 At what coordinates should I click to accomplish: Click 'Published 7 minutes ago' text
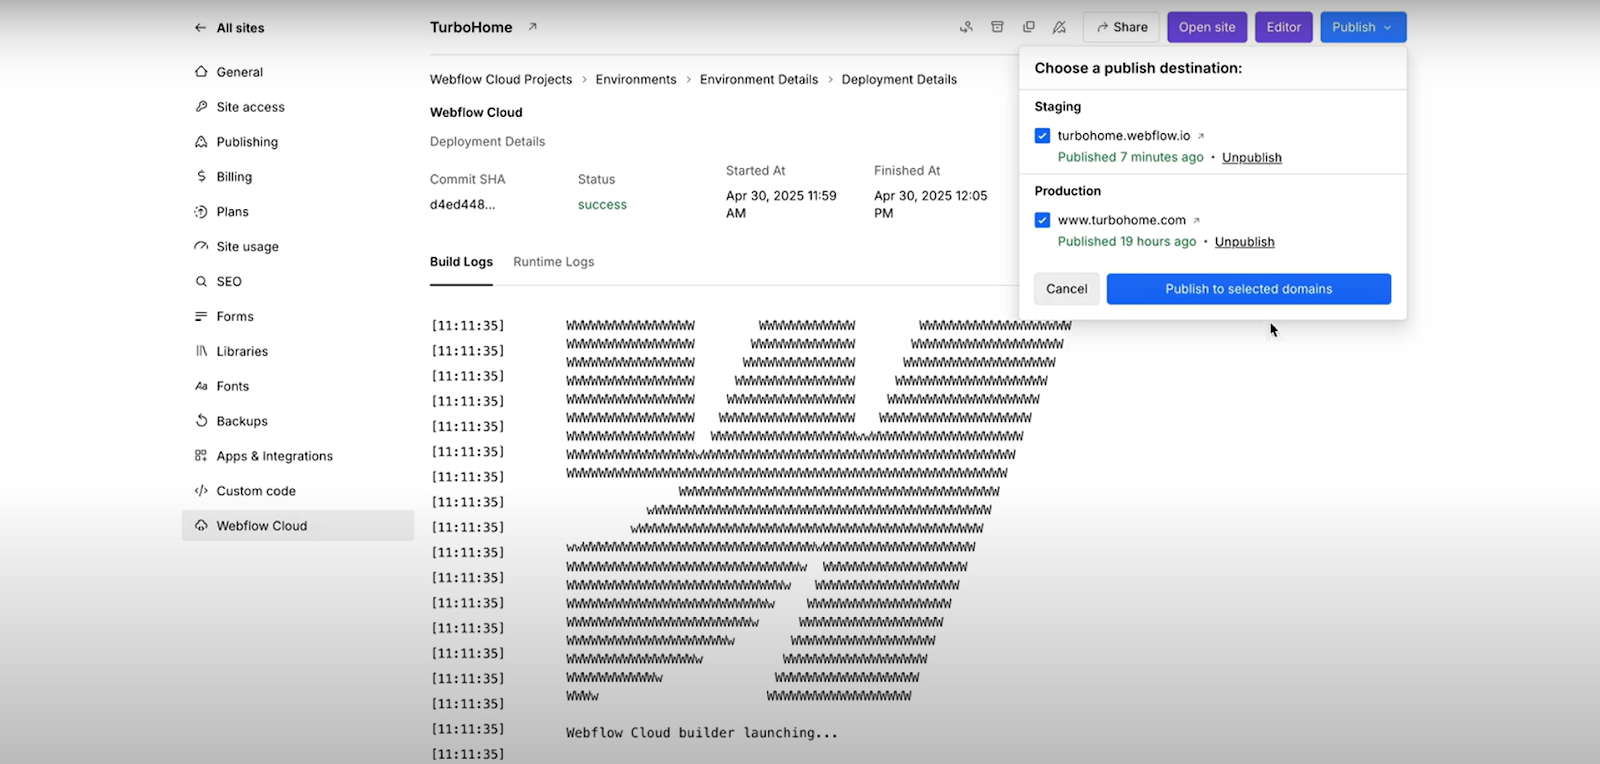click(x=1131, y=157)
